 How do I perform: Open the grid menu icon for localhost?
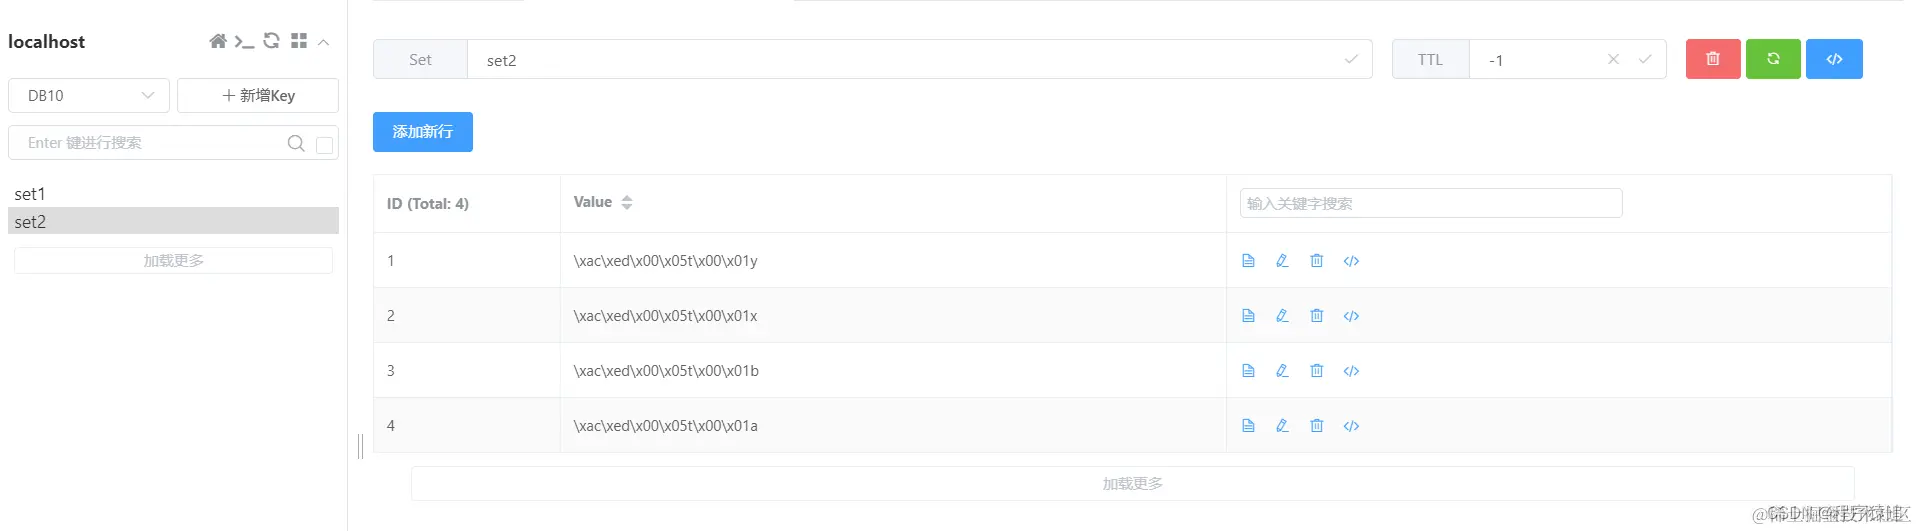[x=298, y=41]
